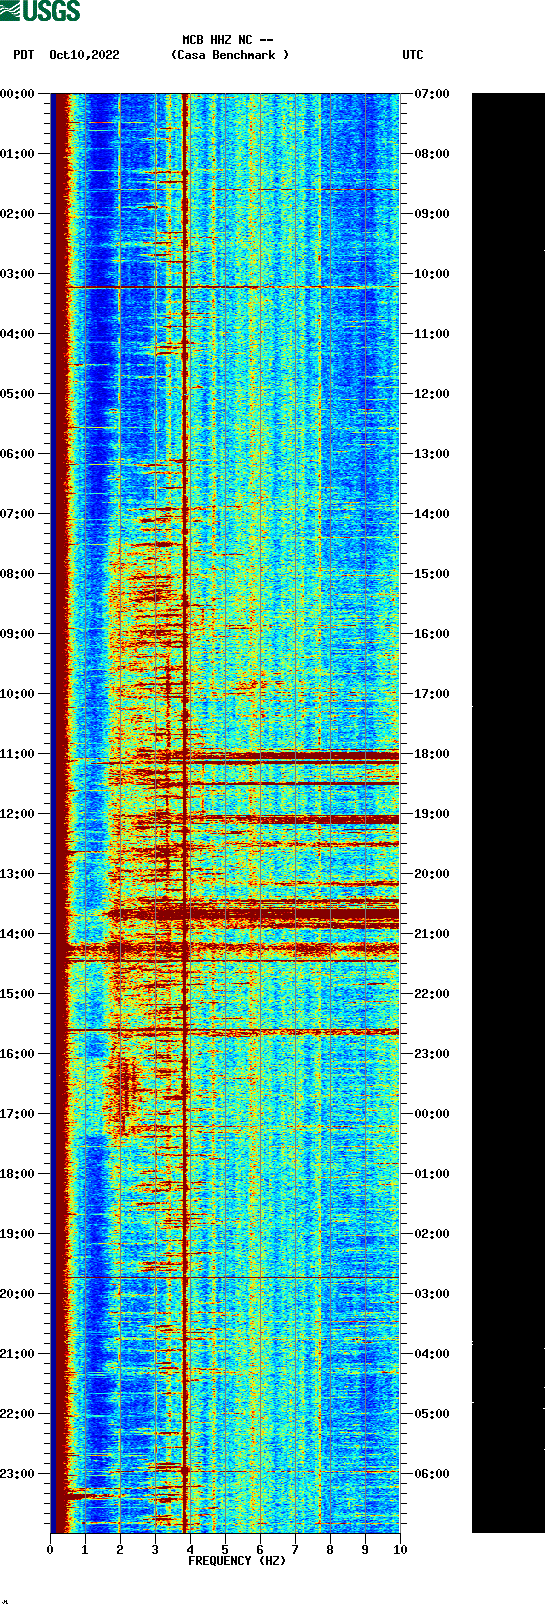Click the PDT axis '05:00' label
The width and height of the screenshot is (552, 1613).
17,394
